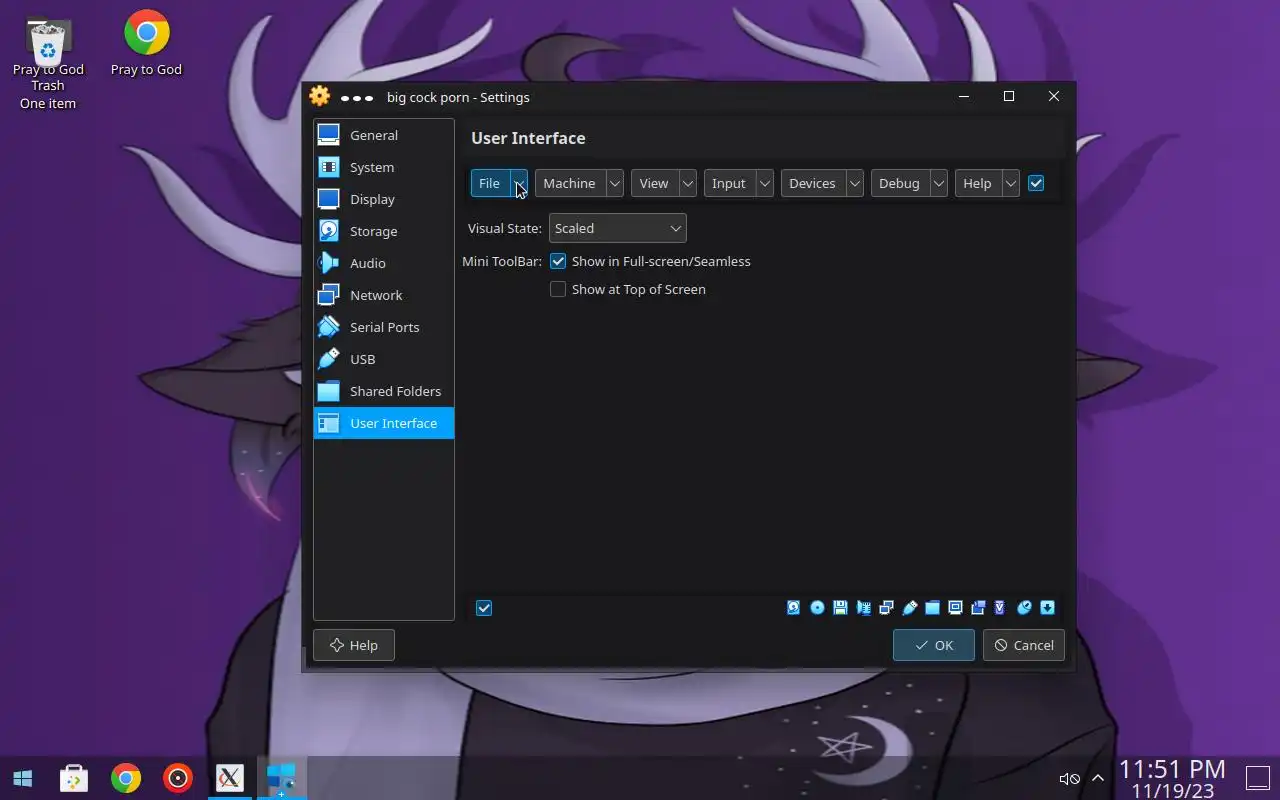Viewport: 1280px width, 800px height.
Task: Click the taskbar clock showing 11:51 PM
Action: [x=1172, y=779]
